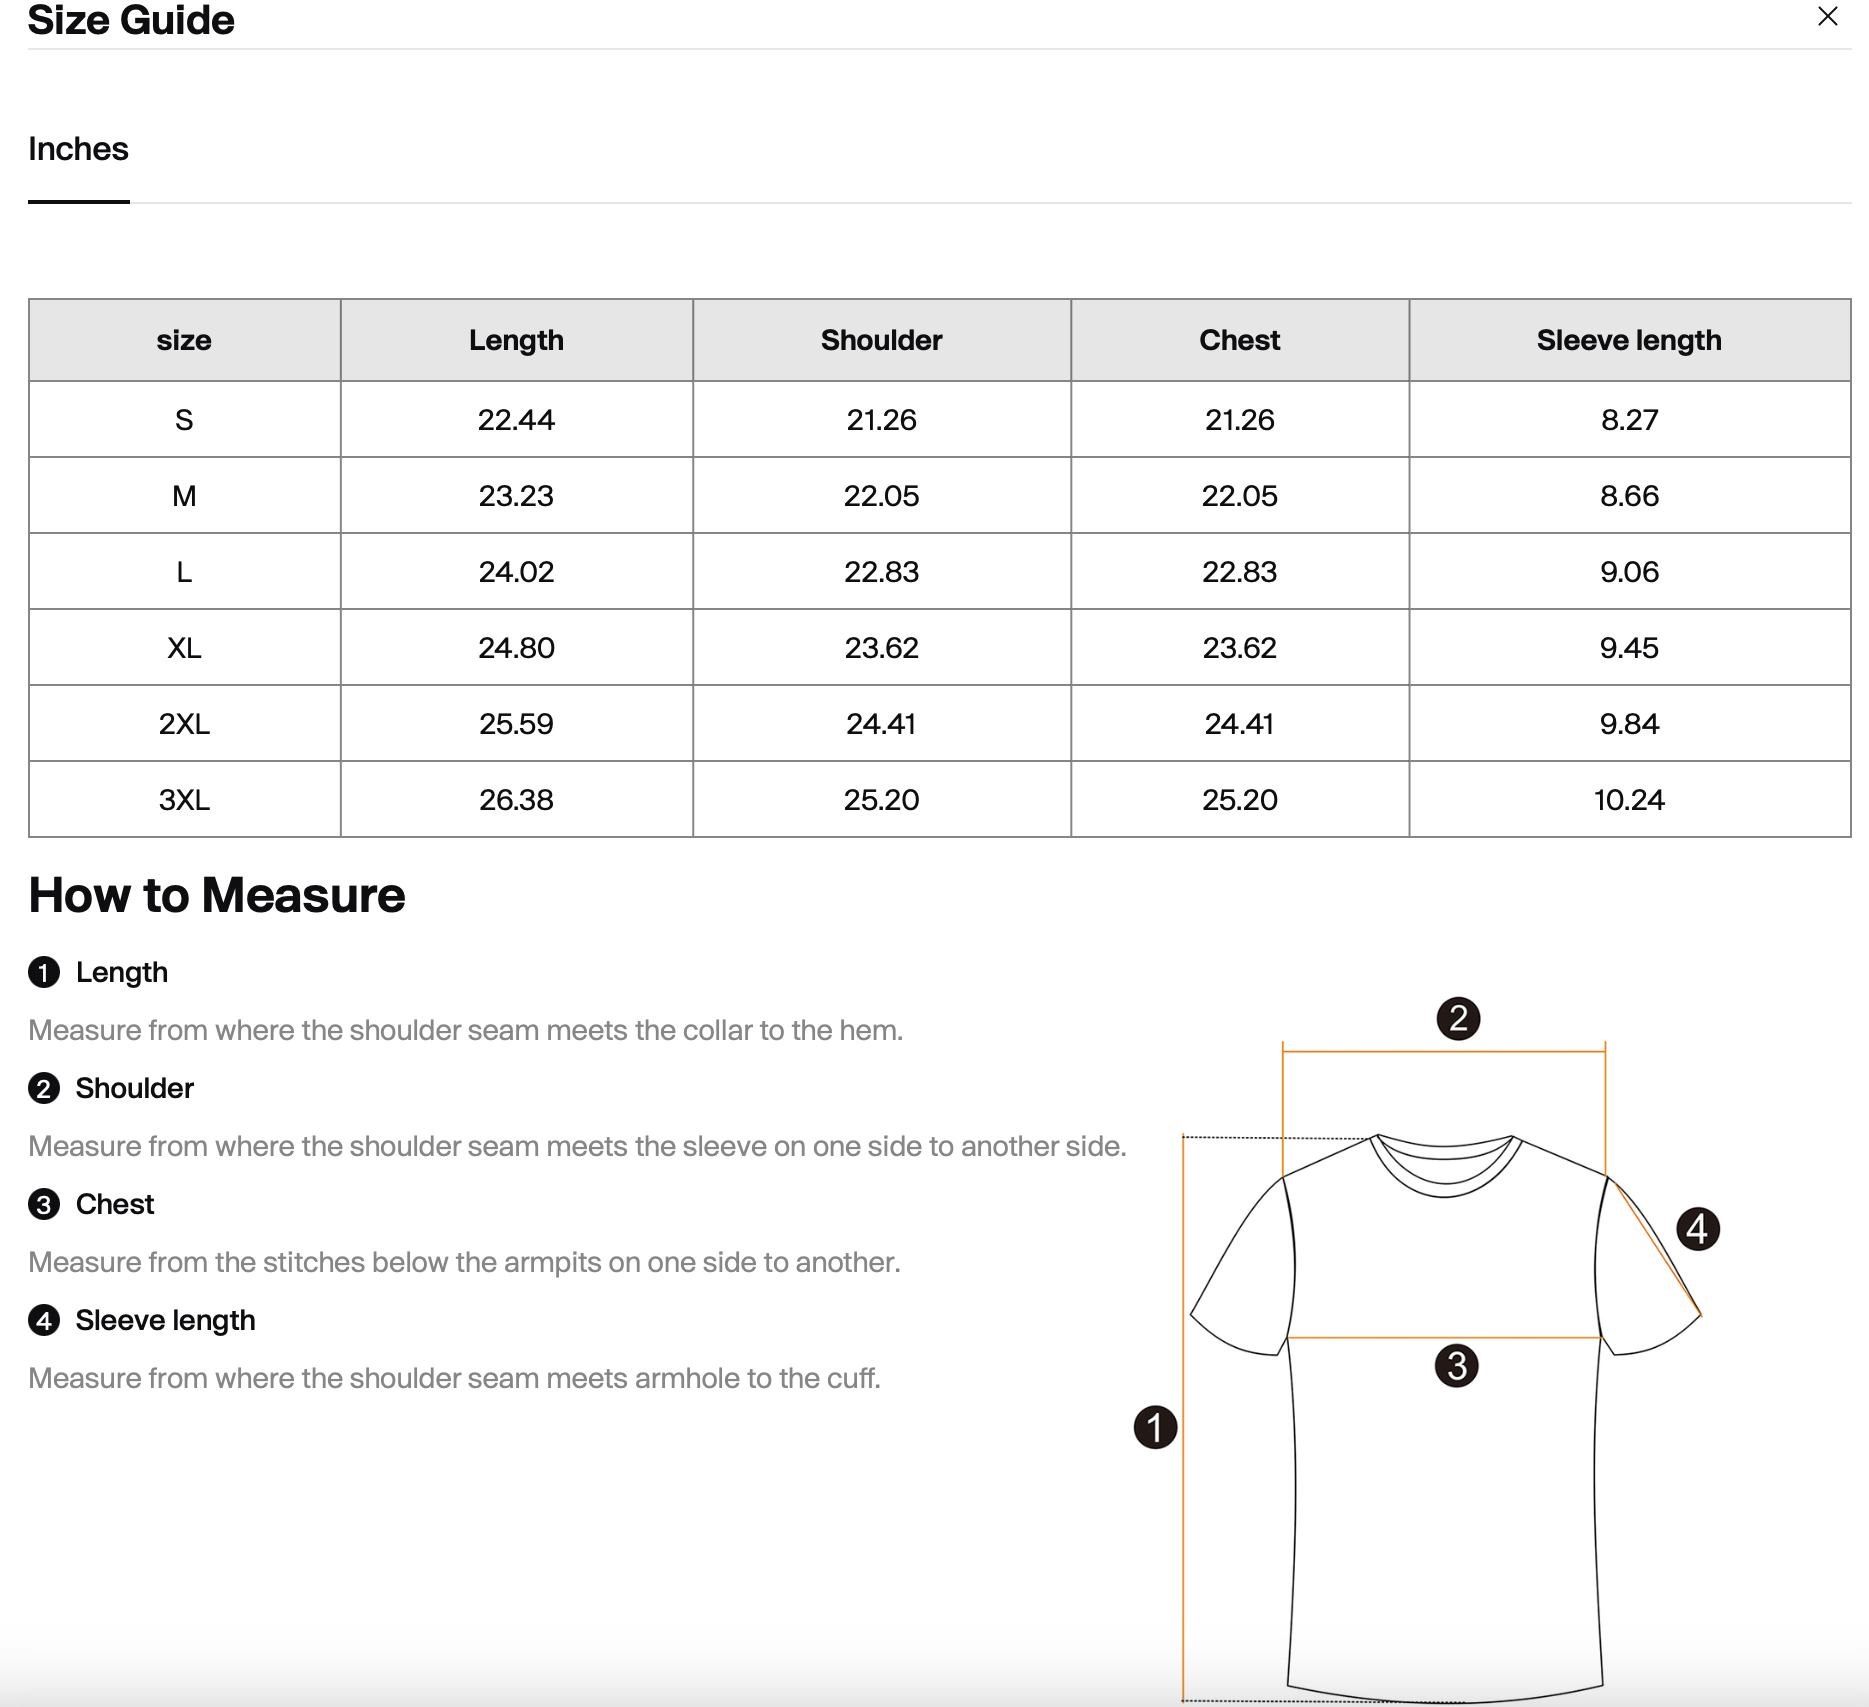This screenshot has height=1707, width=1869.
Task: Select the XL size row label
Action: [184, 648]
